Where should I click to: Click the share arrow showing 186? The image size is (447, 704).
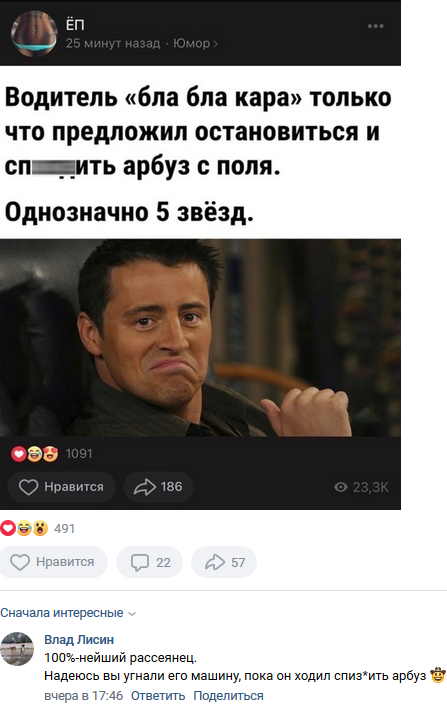(158, 487)
